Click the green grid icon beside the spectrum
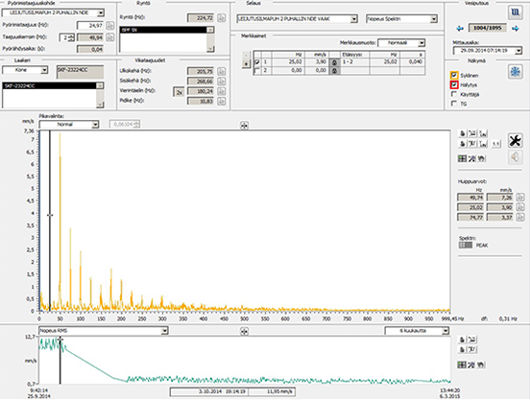 462,158
